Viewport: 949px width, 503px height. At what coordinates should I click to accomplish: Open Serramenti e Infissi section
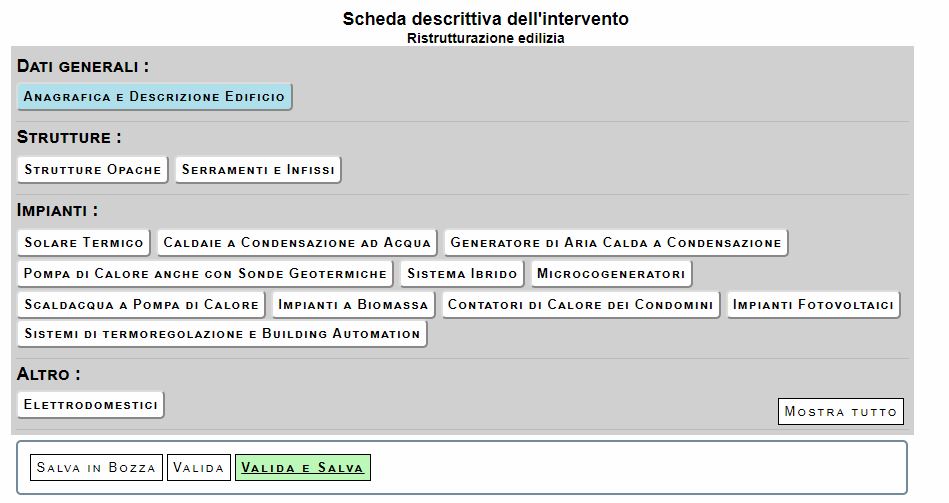pyautogui.click(x=258, y=170)
